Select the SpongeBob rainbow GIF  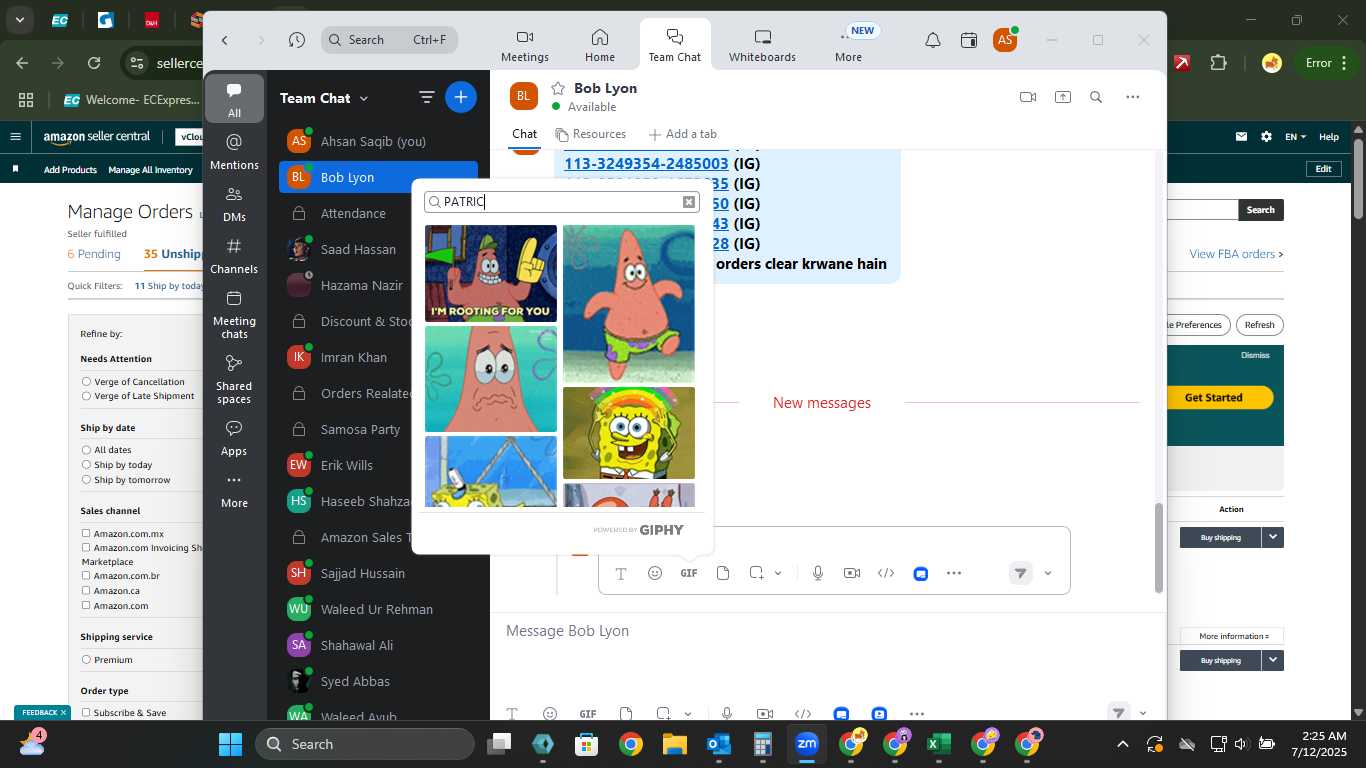629,433
